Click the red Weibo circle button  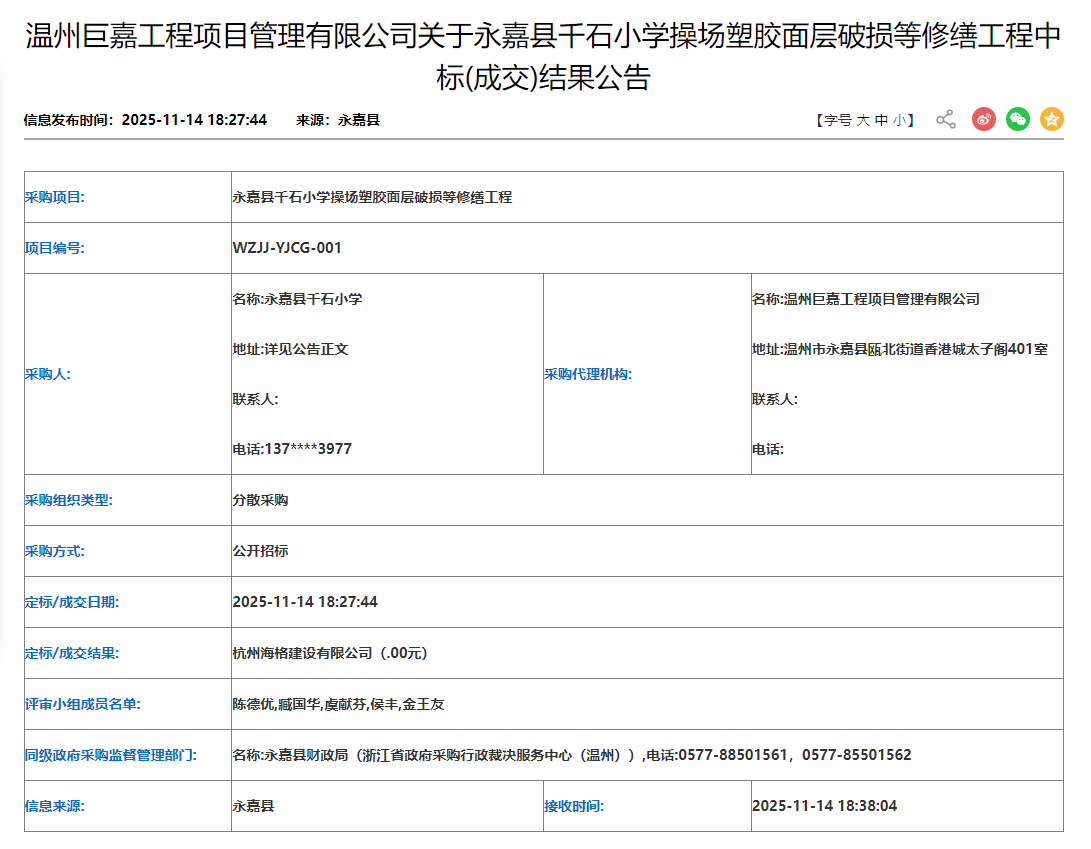[x=984, y=119]
